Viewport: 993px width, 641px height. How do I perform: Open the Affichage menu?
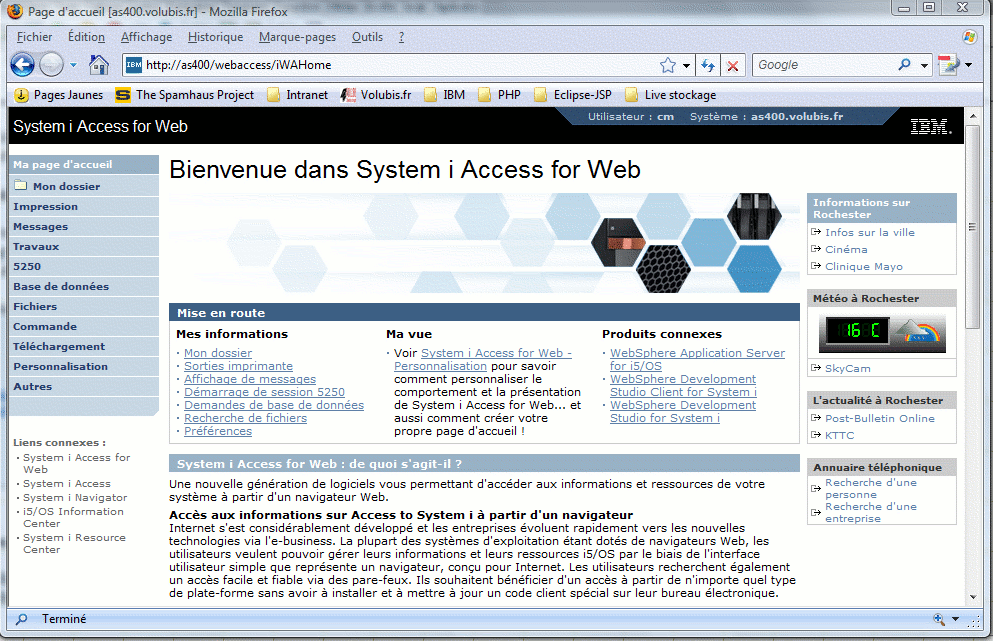(146, 37)
